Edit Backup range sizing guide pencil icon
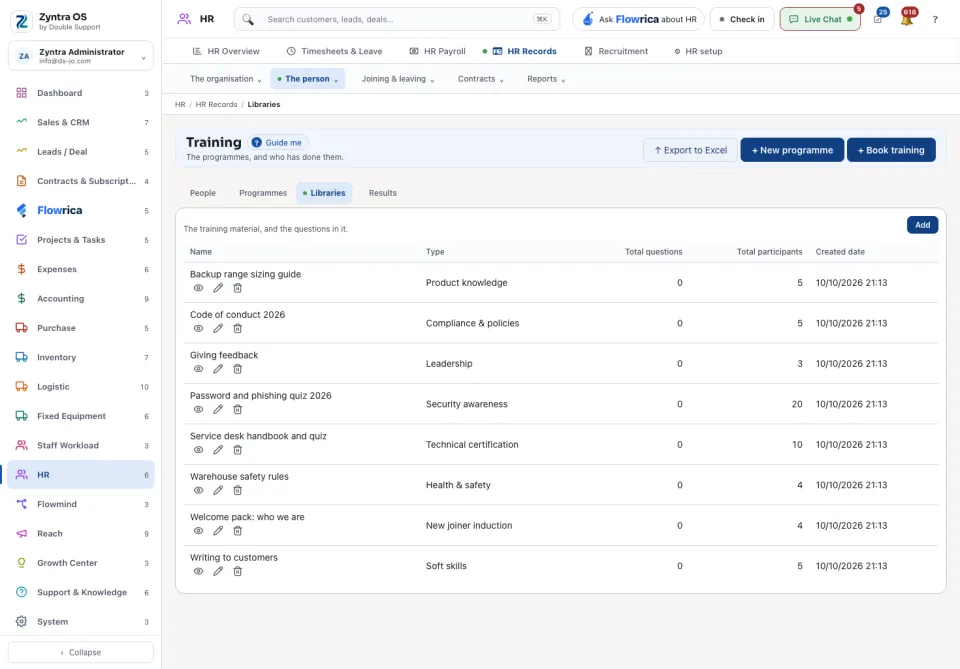960x669 pixels. click(x=218, y=288)
